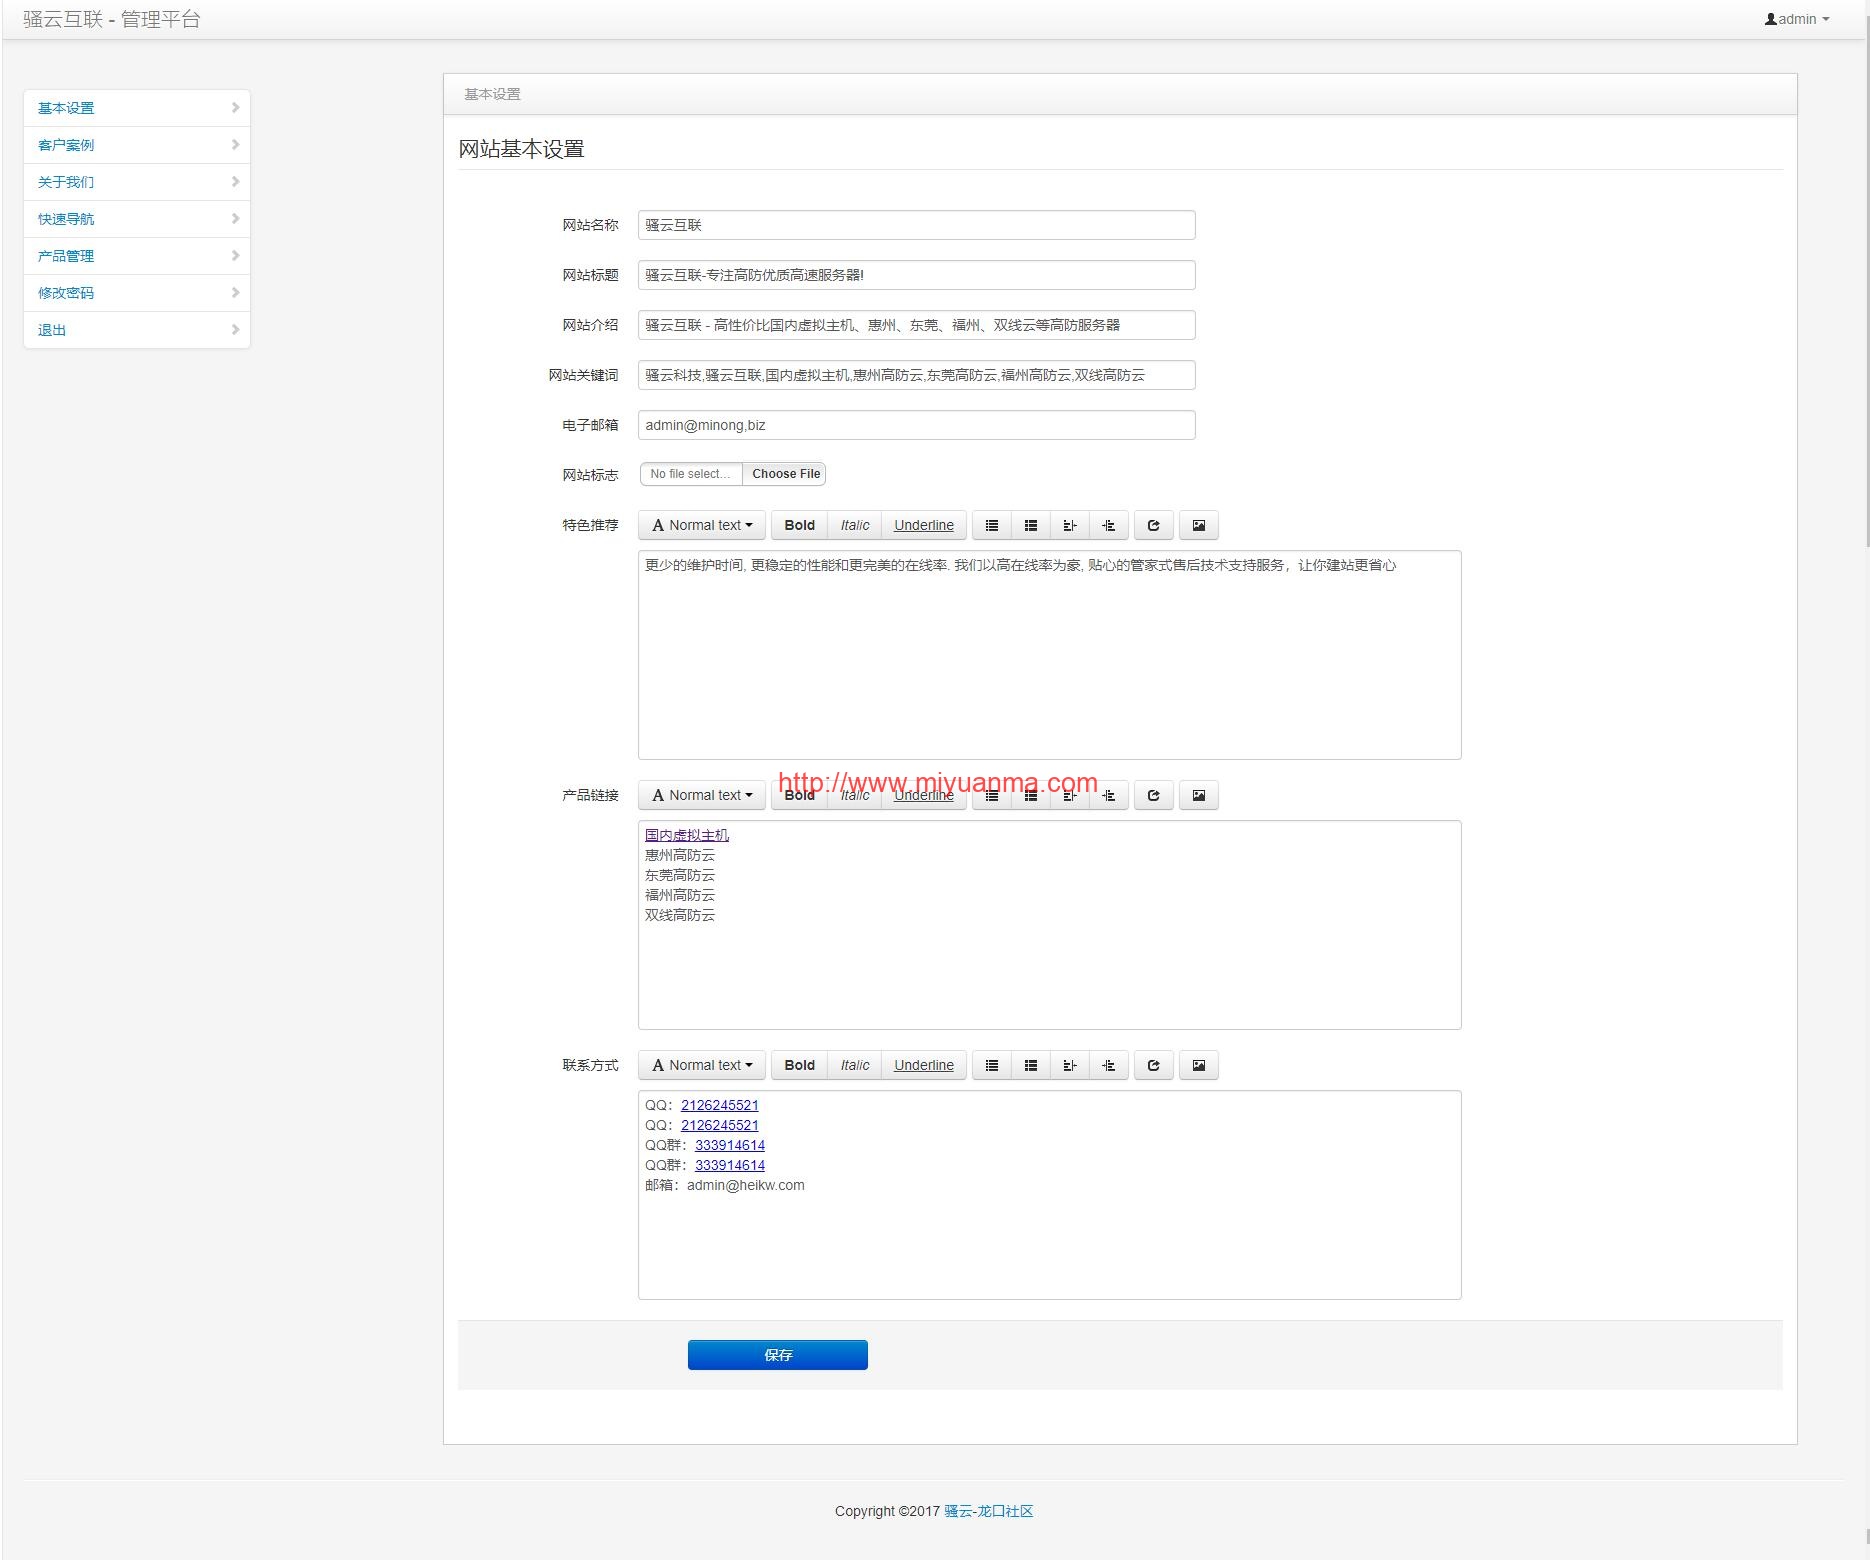Insert image in 特色推荐 editor toolbar
Image resolution: width=1870 pixels, height=1560 pixels.
point(1199,525)
